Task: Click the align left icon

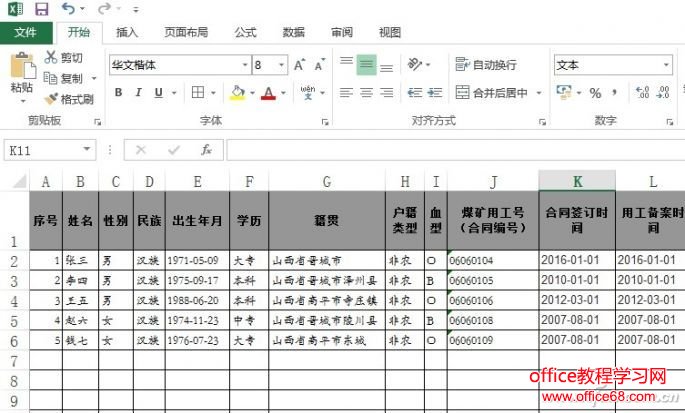Action: [x=346, y=92]
